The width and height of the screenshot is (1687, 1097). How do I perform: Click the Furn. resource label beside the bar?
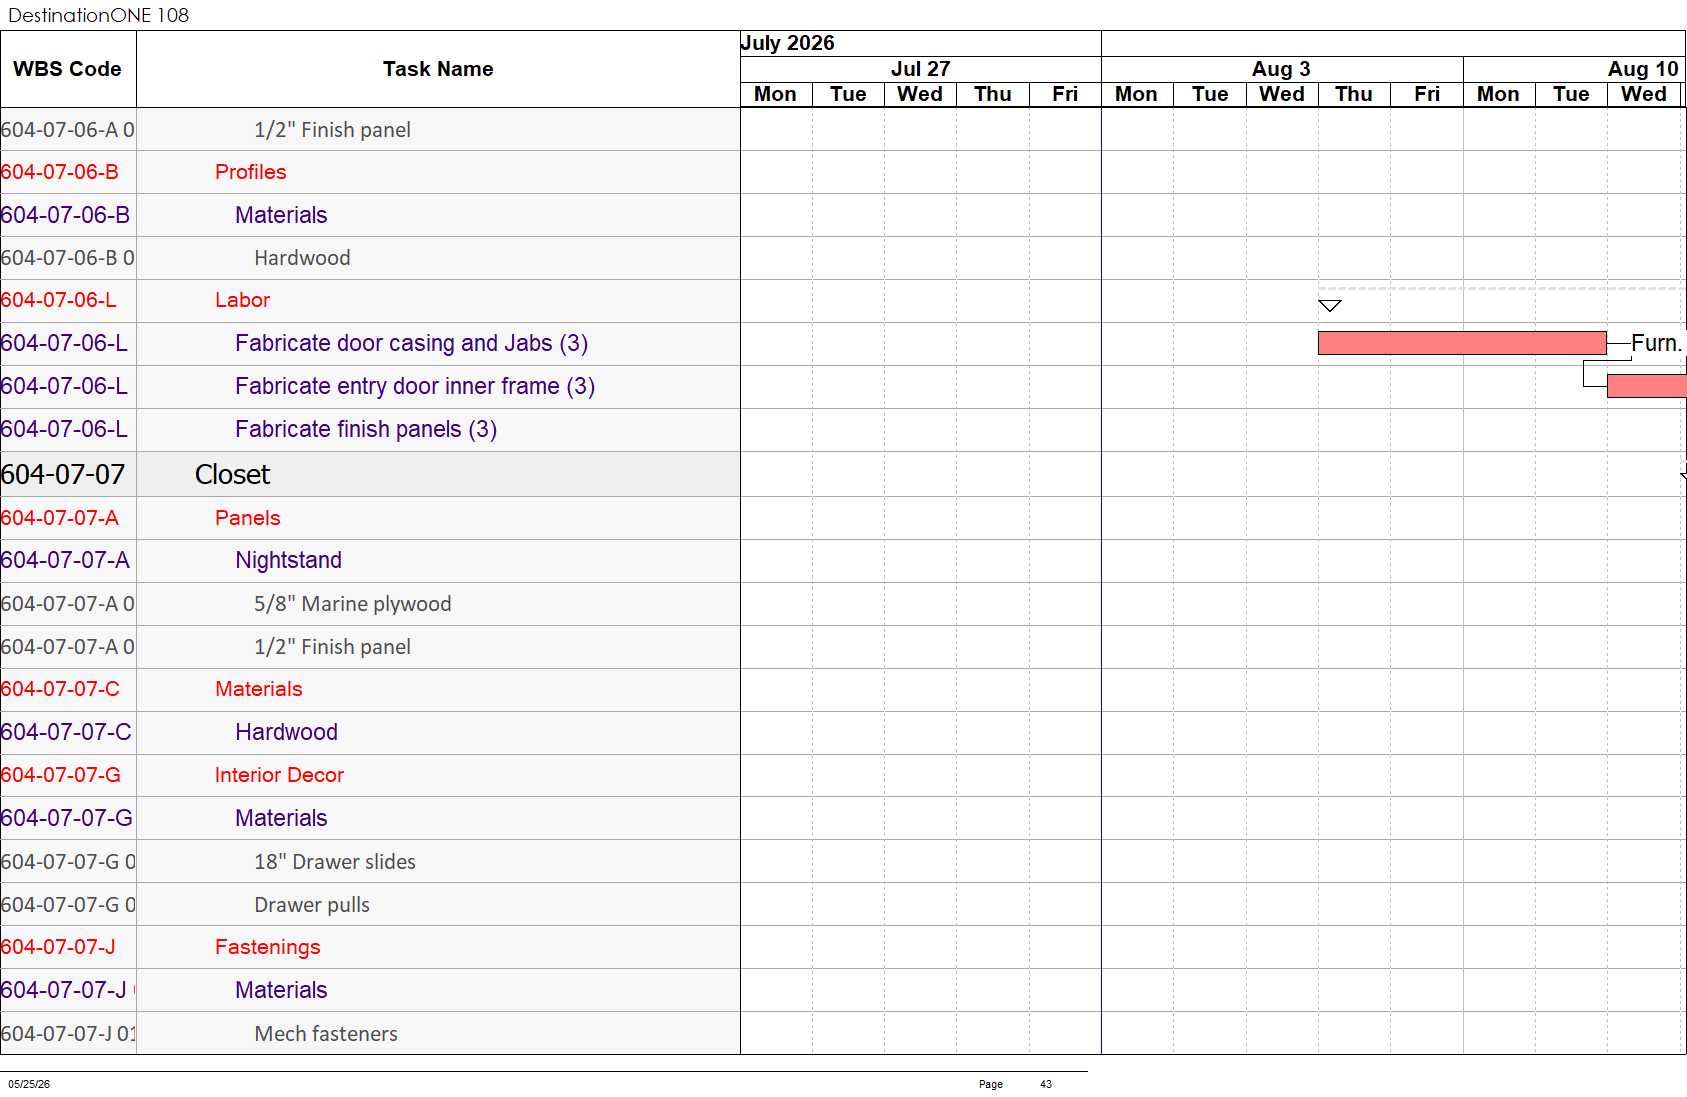pyautogui.click(x=1657, y=343)
